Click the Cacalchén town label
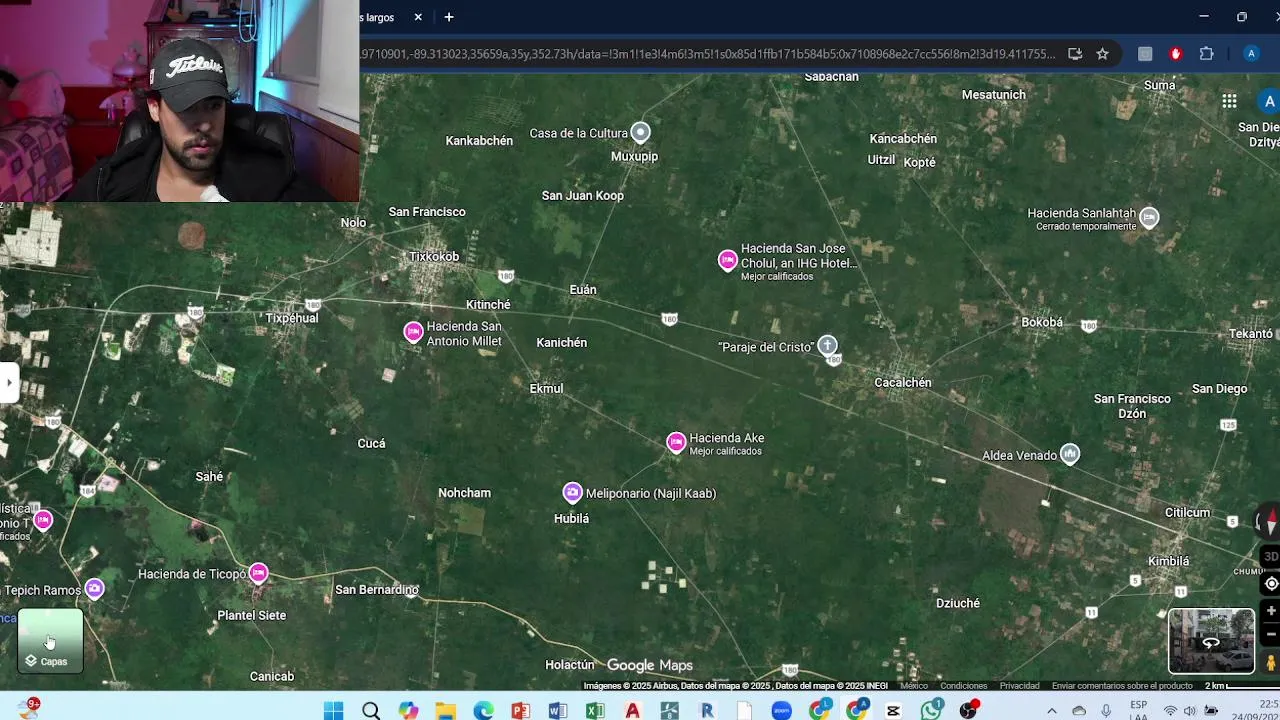Viewport: 1280px width, 720px height. pos(903,383)
